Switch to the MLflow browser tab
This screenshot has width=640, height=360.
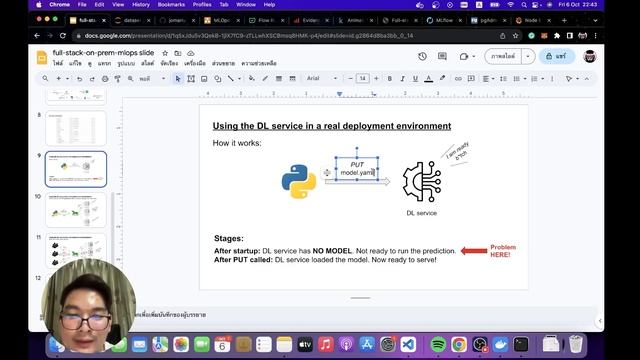tap(445, 20)
